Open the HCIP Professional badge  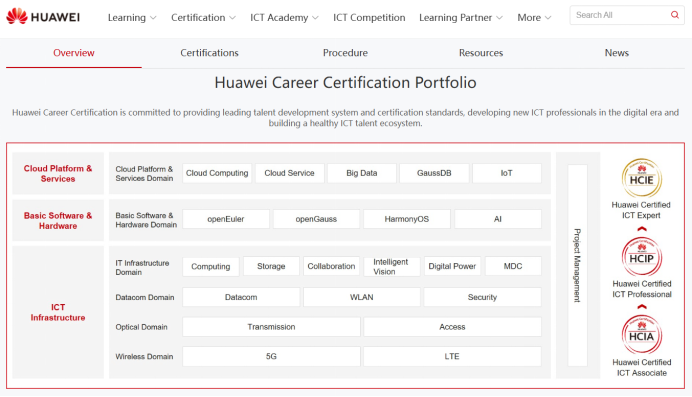click(642, 257)
